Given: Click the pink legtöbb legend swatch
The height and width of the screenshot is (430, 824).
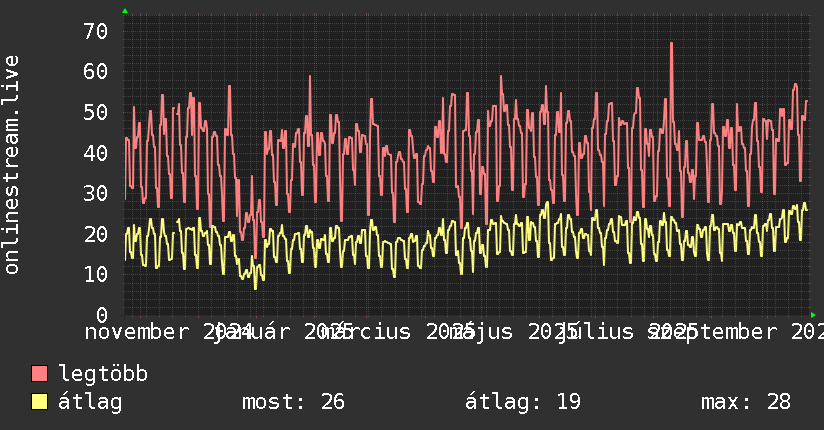Looking at the screenshot, I should (x=39, y=374).
